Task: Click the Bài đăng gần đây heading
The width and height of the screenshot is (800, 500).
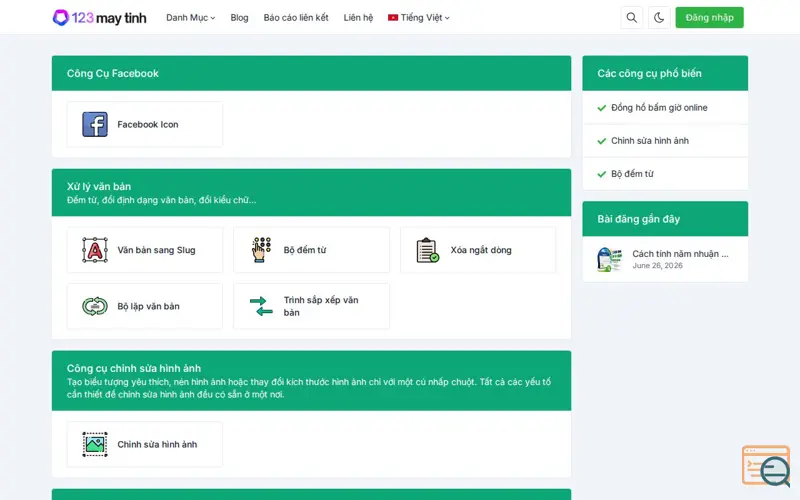Action: pos(638,219)
